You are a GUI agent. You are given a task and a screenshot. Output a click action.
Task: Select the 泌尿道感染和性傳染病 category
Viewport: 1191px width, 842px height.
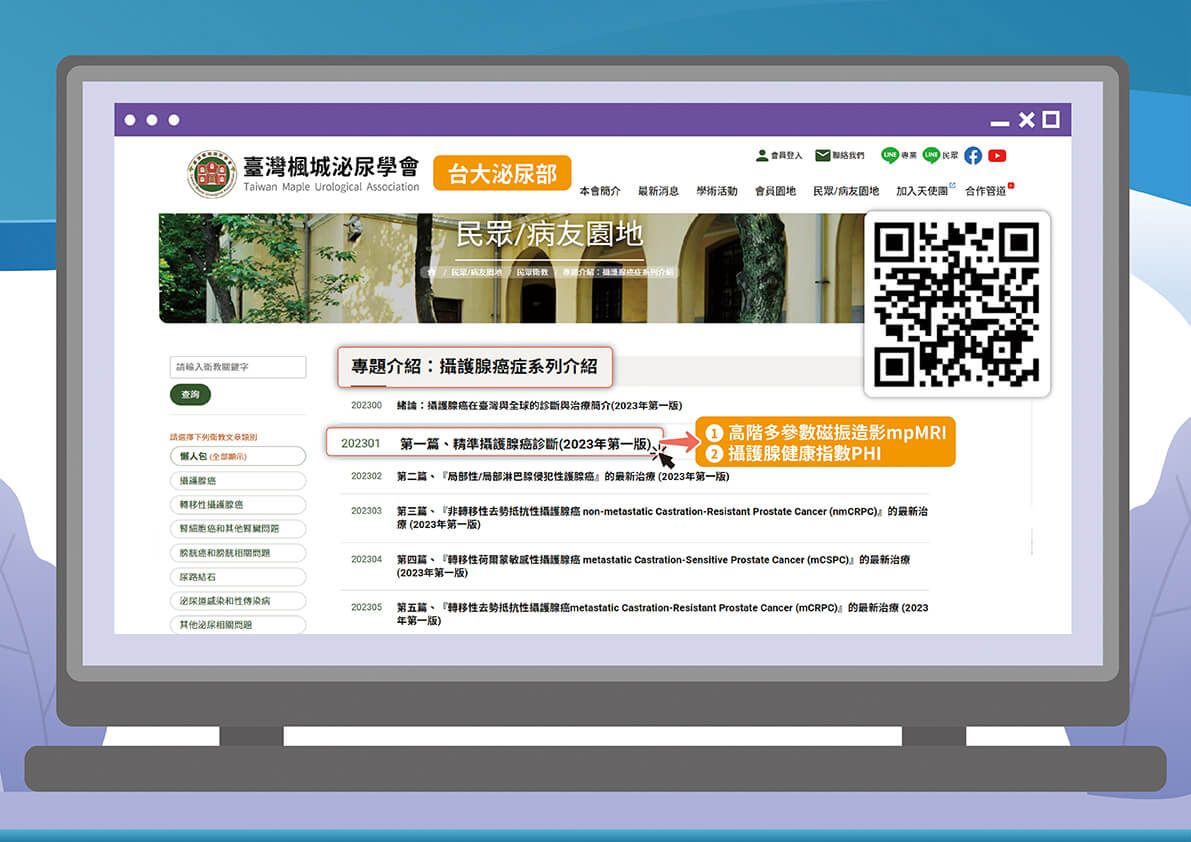(238, 601)
